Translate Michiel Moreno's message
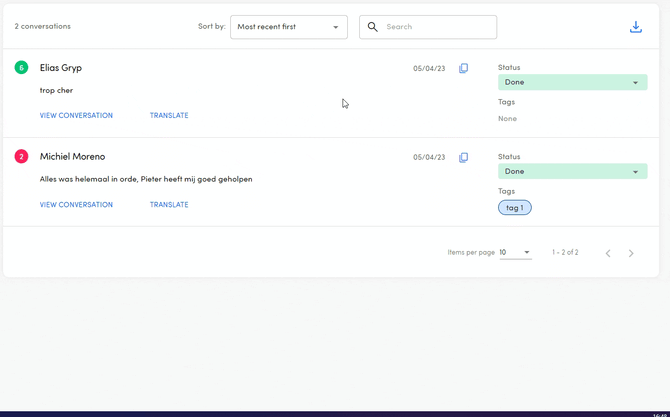 click(x=169, y=205)
